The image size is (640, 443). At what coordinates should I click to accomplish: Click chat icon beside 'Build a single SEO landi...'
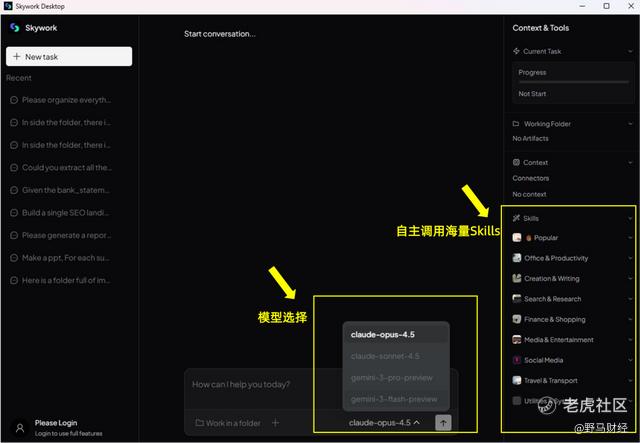click(x=14, y=213)
